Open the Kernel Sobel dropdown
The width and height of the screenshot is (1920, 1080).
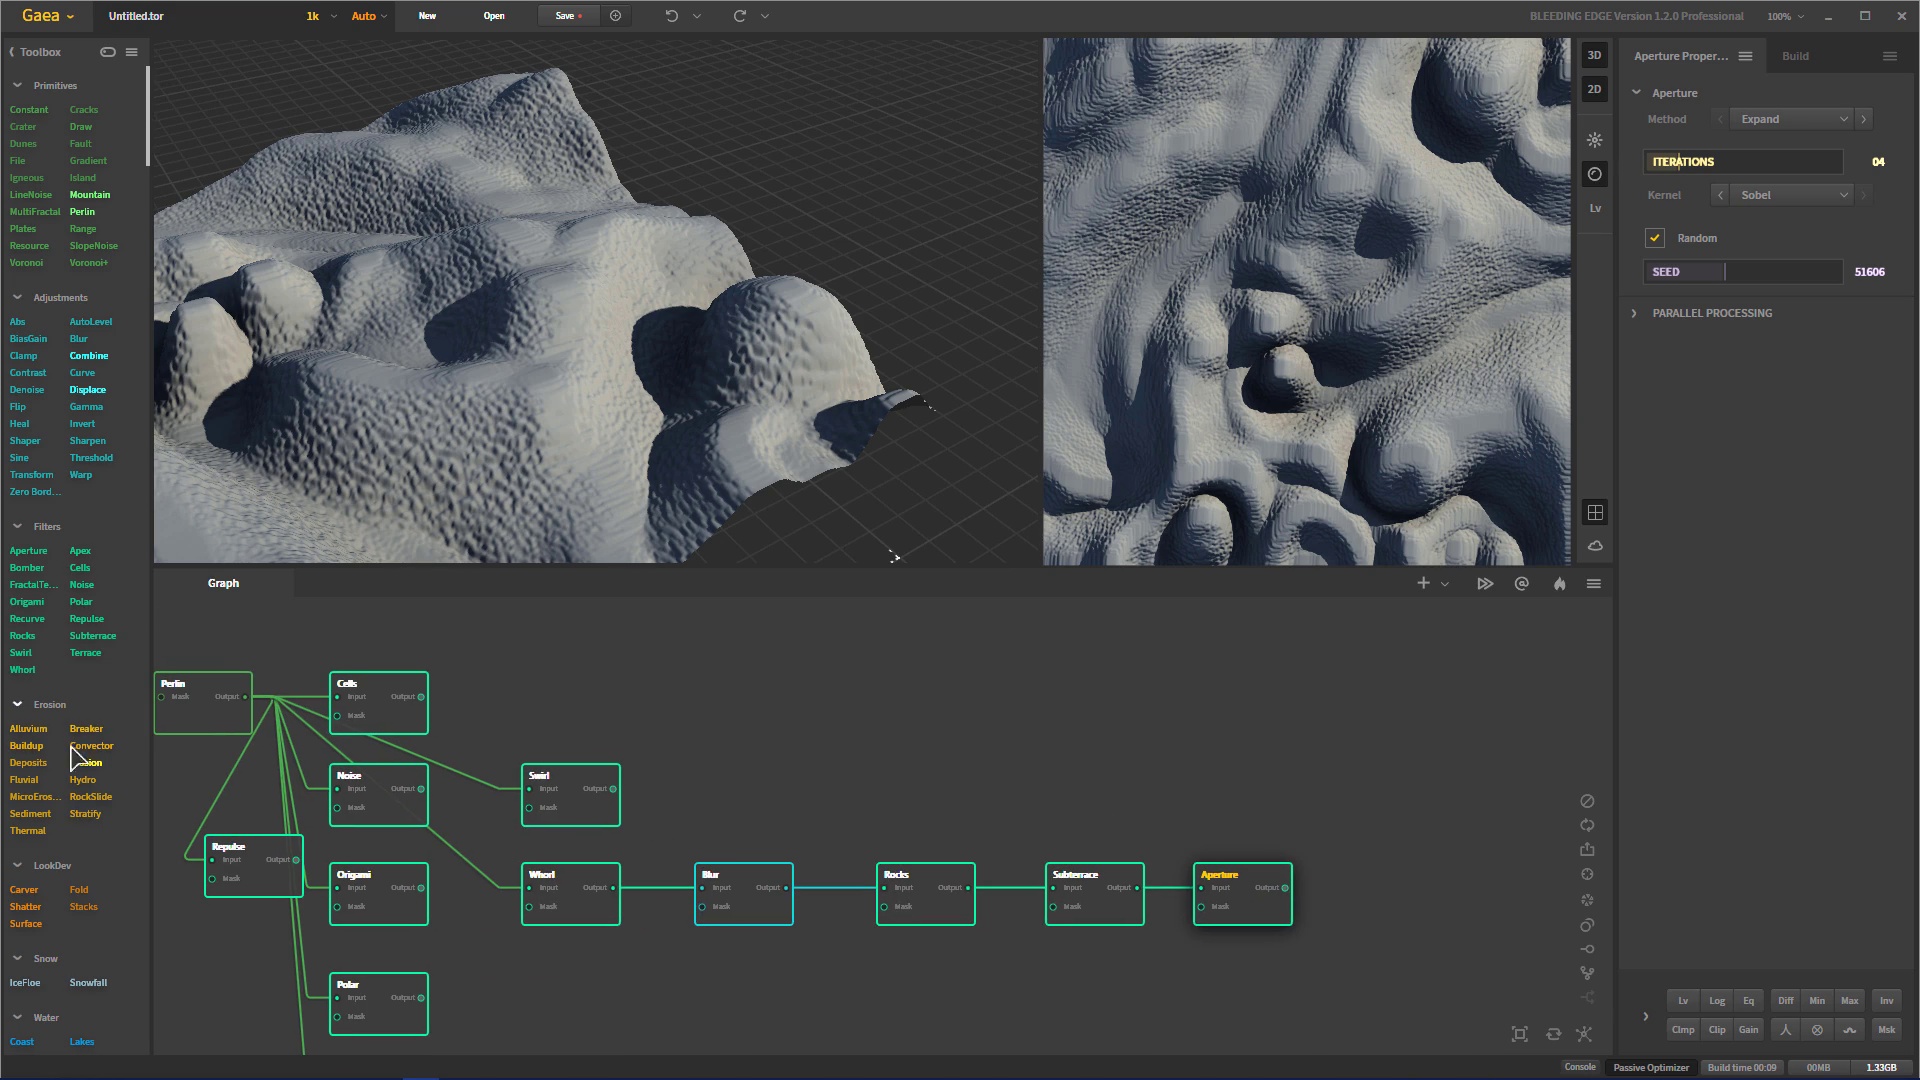[1792, 195]
